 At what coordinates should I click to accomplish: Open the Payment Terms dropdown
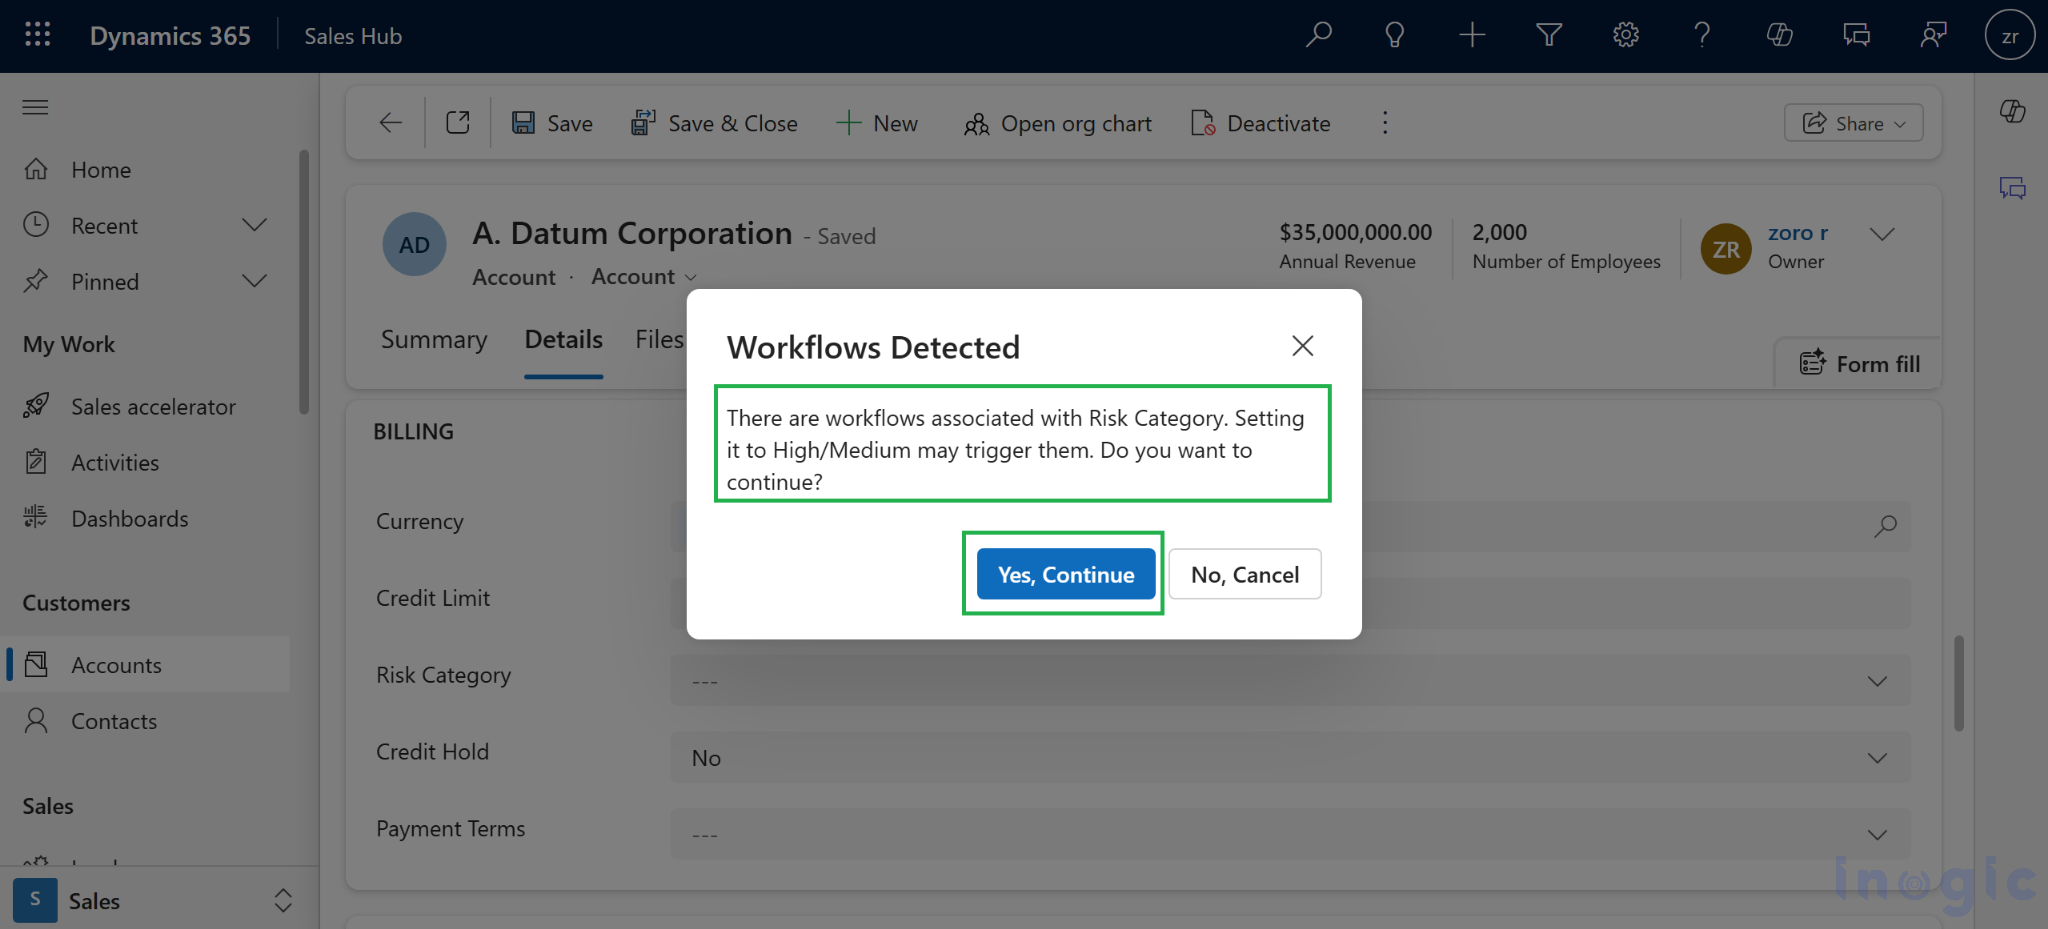tap(1290, 835)
